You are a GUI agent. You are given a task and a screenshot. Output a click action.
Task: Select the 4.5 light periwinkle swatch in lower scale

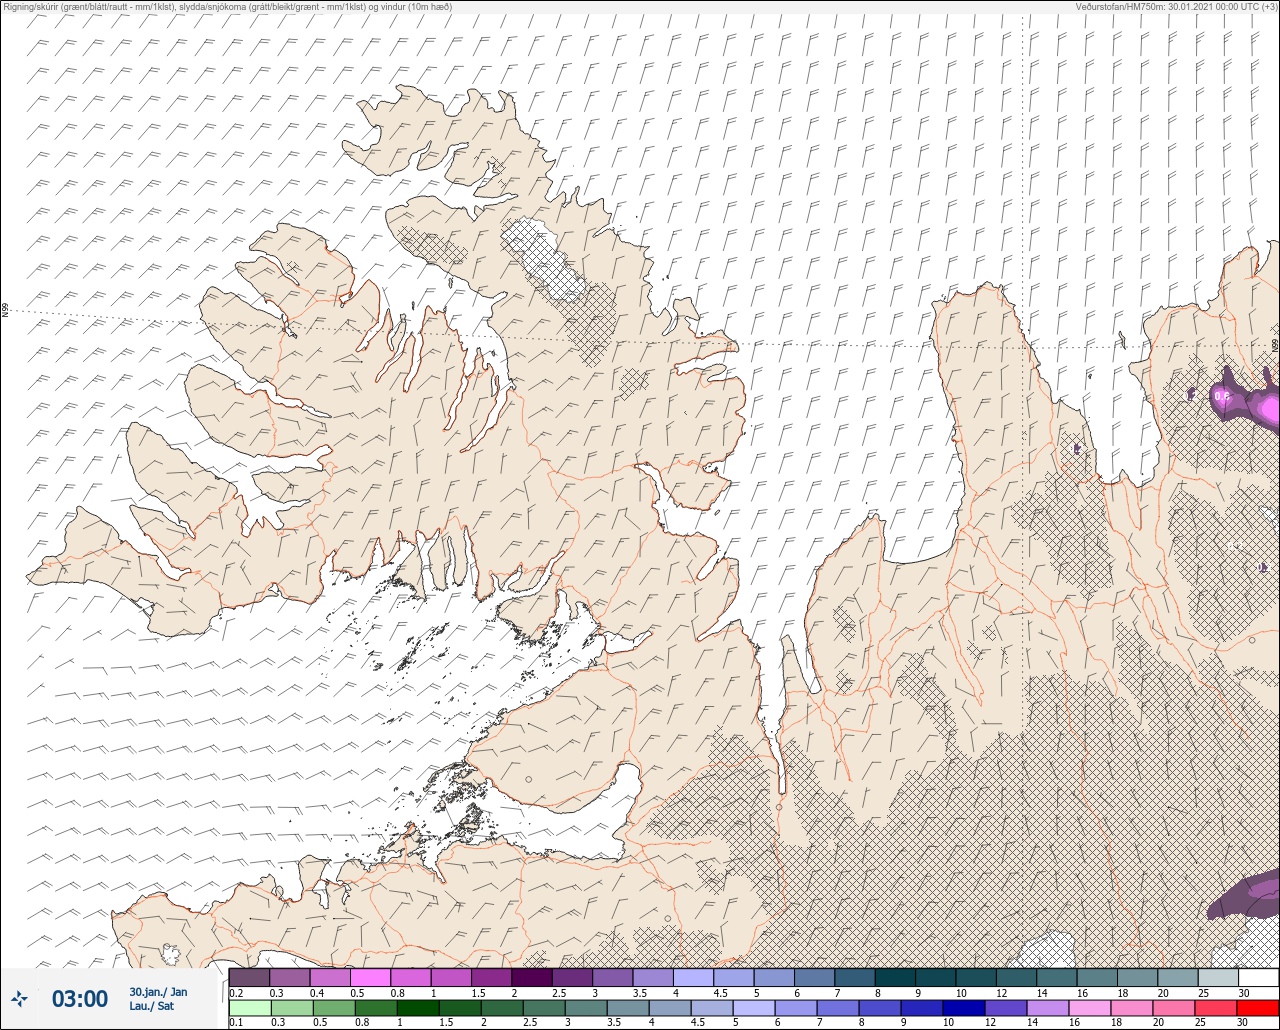(712, 1007)
